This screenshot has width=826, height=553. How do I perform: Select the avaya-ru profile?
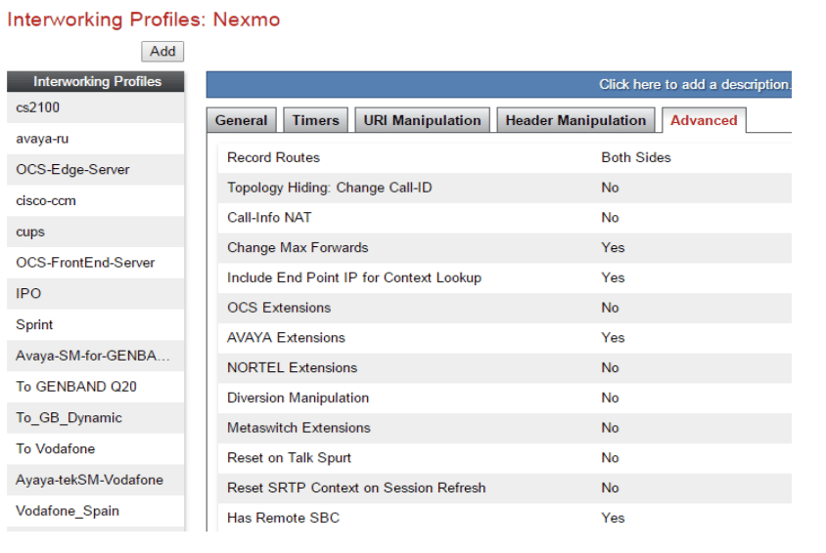pos(95,139)
